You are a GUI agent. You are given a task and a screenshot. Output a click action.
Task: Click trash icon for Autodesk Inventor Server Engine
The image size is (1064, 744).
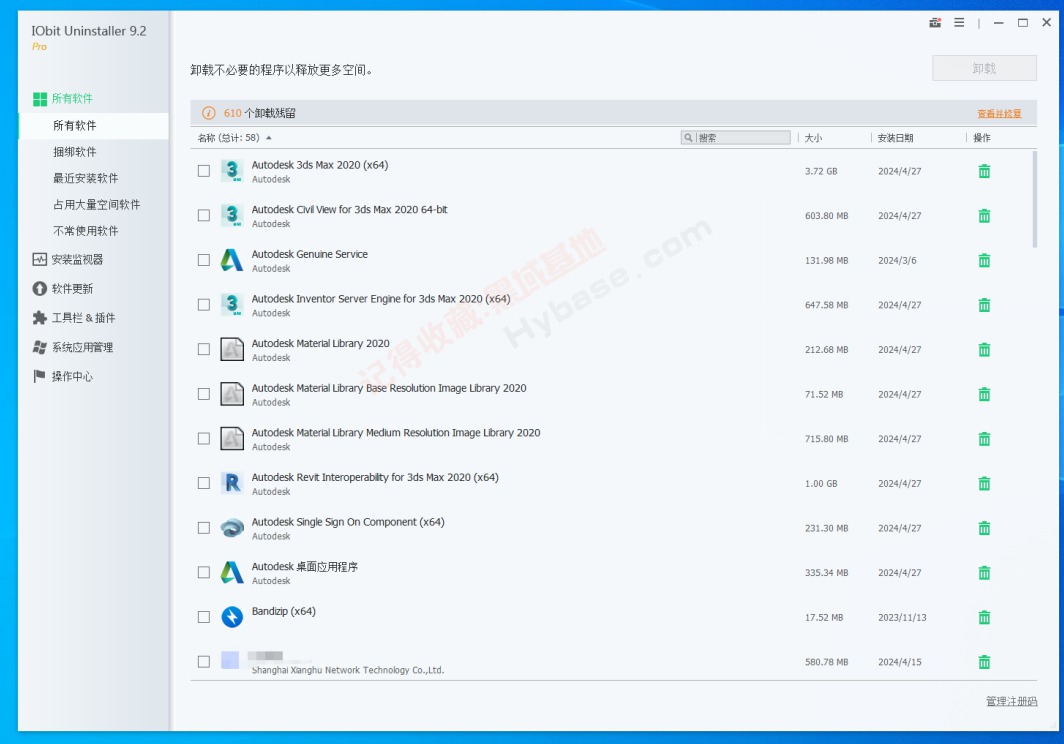984,305
